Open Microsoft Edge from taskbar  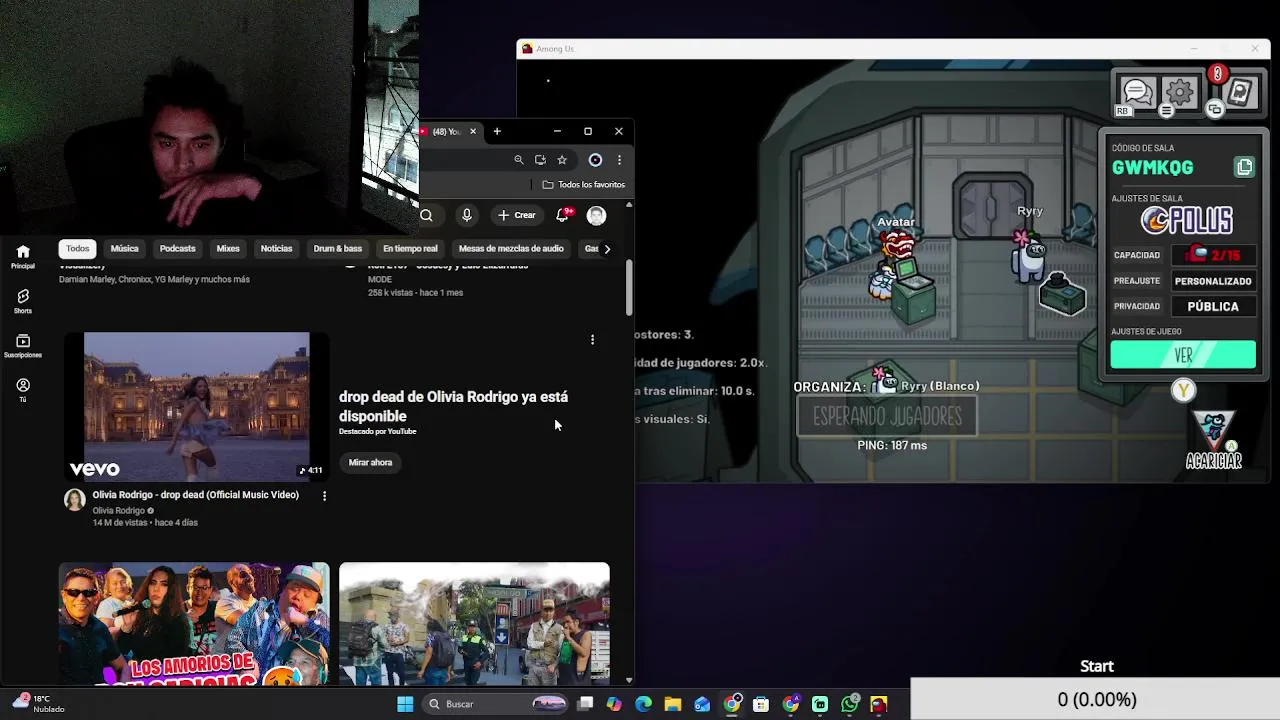(644, 704)
